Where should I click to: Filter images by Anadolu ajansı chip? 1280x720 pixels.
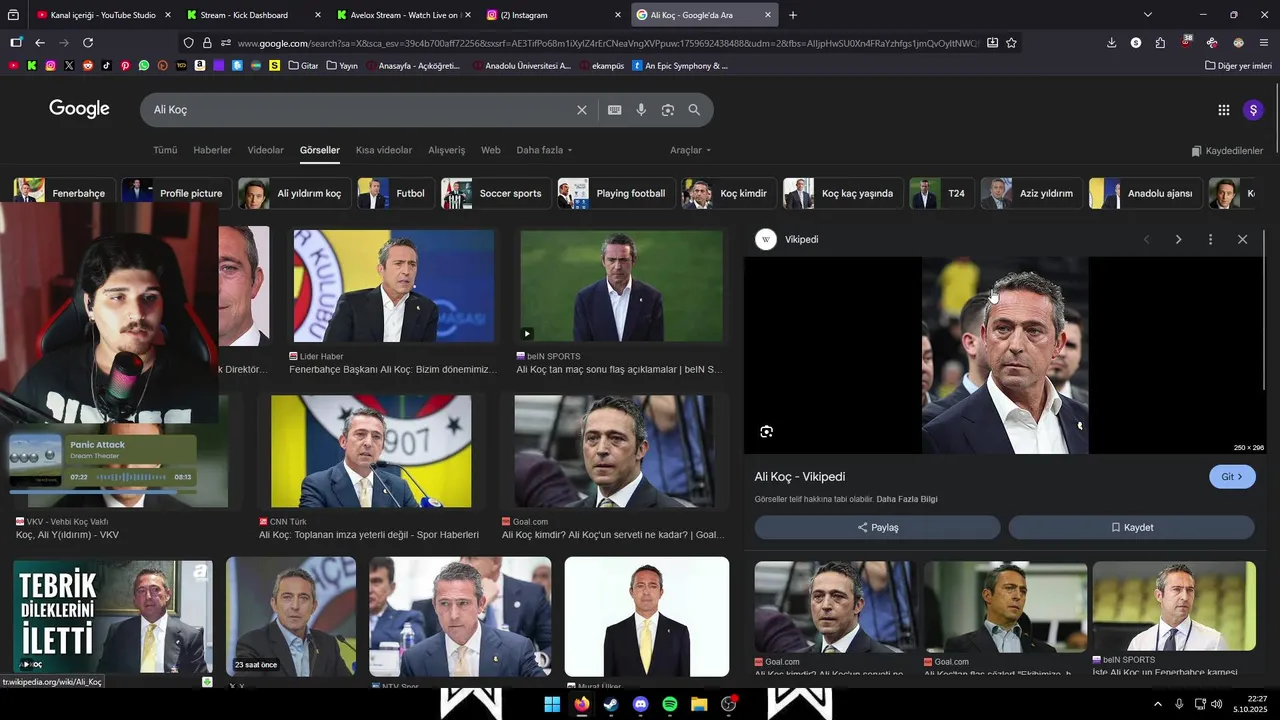coord(1145,193)
